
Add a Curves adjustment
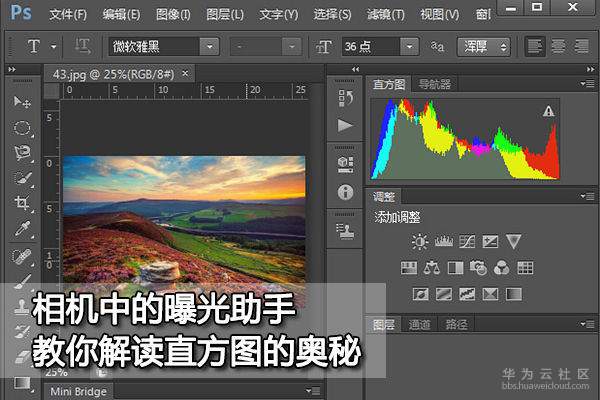[x=467, y=242]
